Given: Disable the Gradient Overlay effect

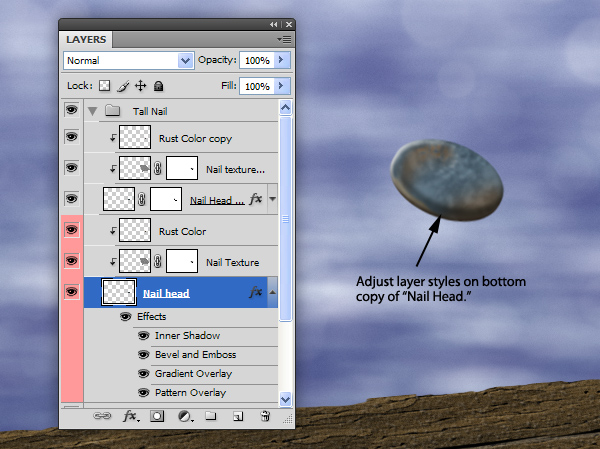Looking at the screenshot, I should tap(143, 374).
